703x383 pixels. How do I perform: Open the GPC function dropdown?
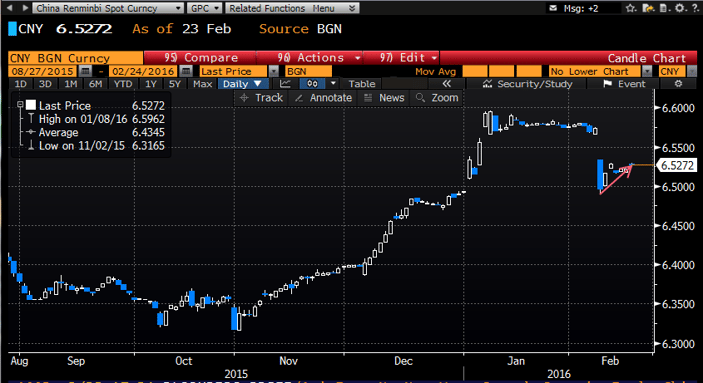204,8
